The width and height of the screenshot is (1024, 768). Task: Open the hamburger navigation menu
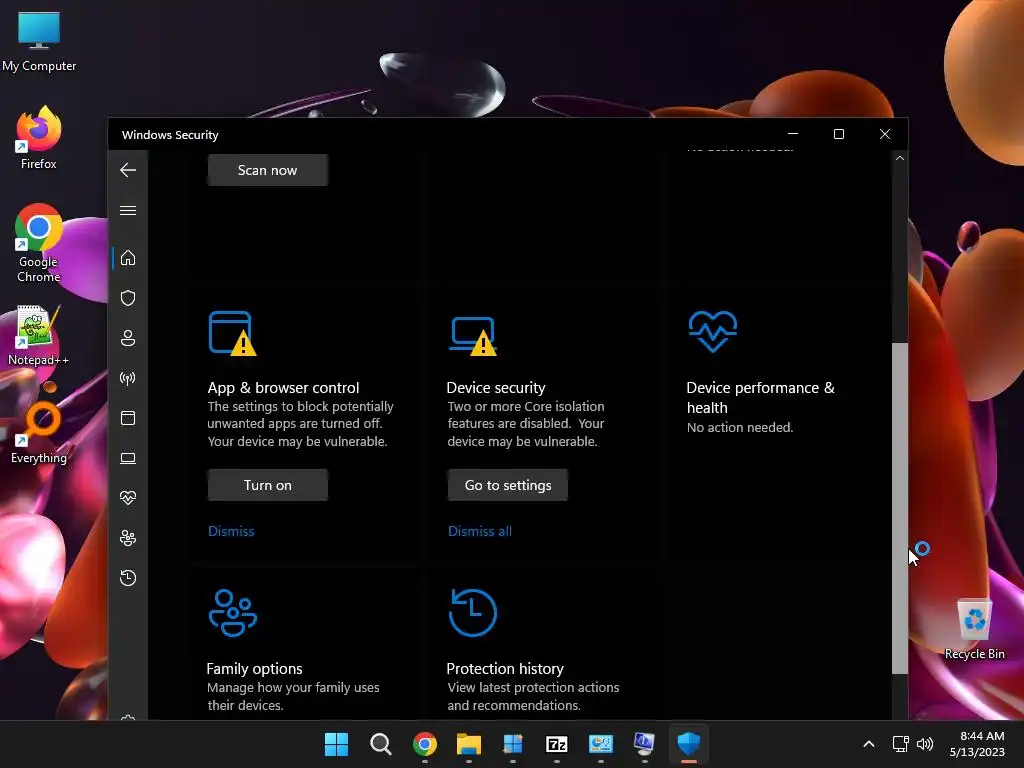[128, 210]
